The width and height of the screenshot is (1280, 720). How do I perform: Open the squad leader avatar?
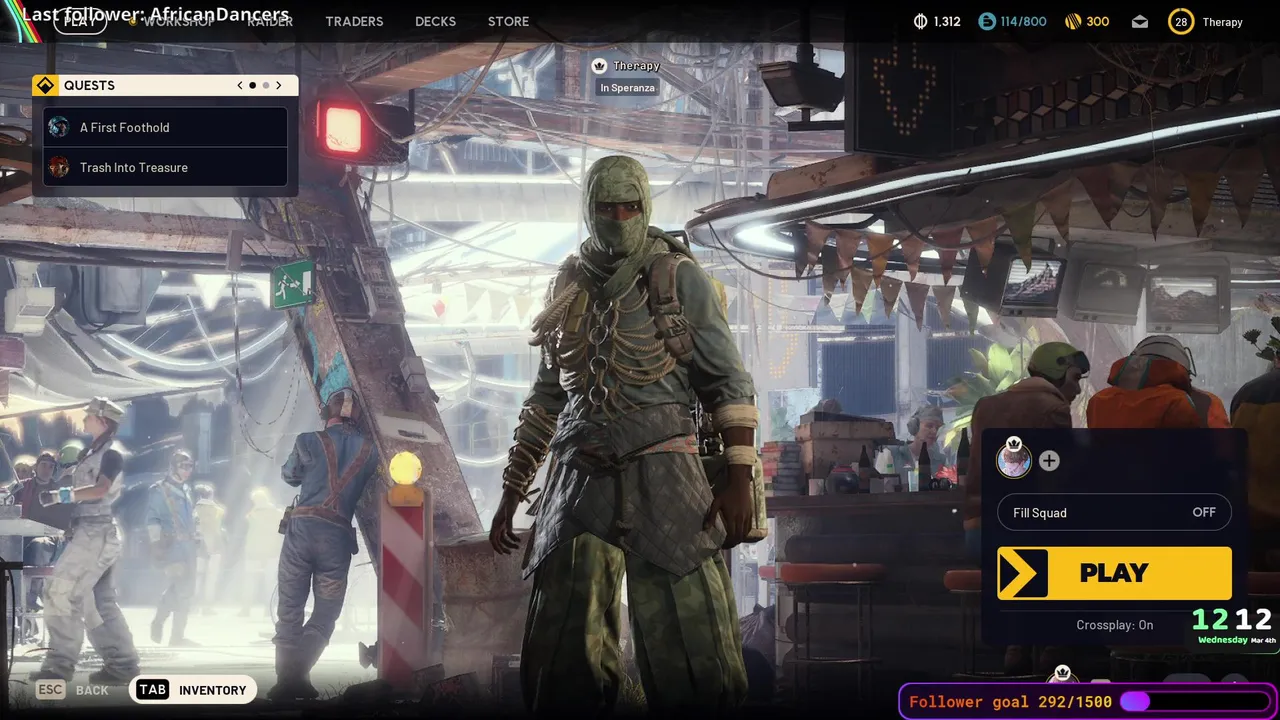pos(1014,460)
